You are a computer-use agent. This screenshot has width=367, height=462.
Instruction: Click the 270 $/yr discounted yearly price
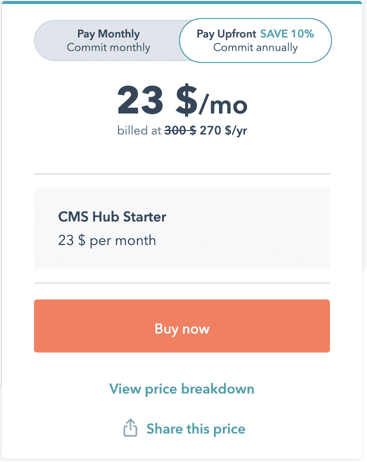click(223, 131)
